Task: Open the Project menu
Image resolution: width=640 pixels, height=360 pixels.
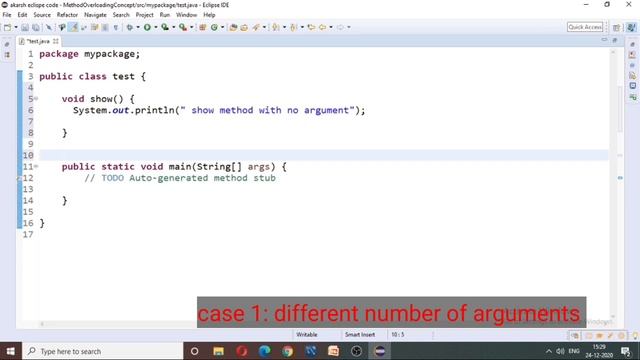Action: 144,15
